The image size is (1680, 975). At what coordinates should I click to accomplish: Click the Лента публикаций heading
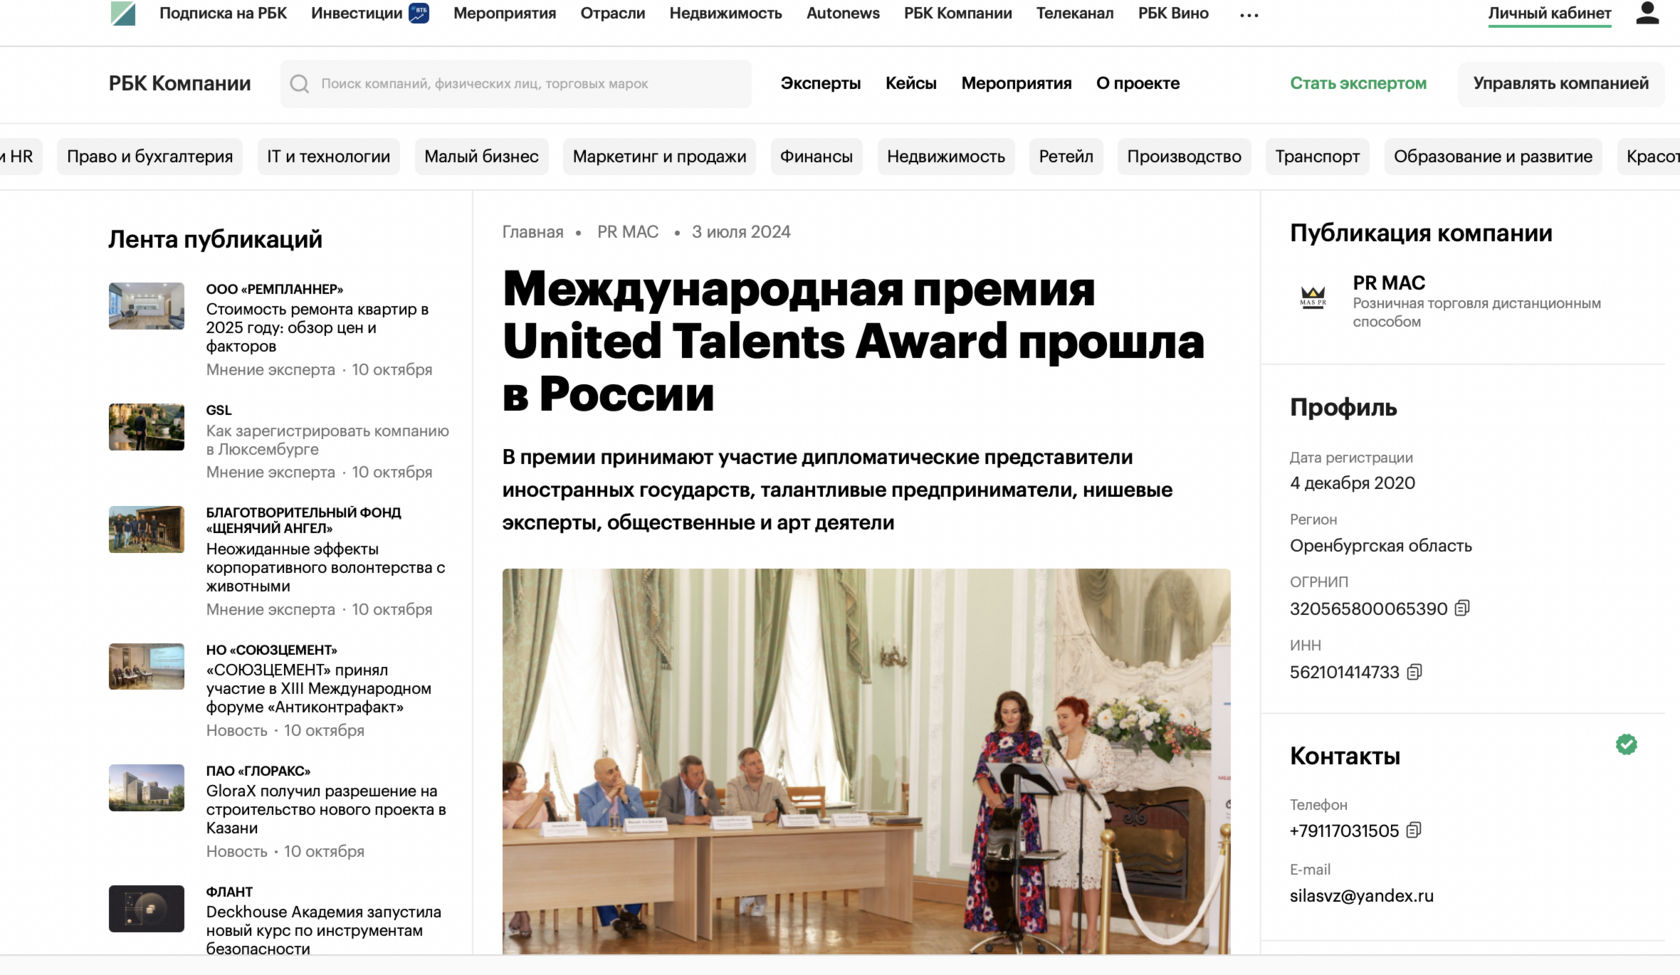[x=216, y=239]
